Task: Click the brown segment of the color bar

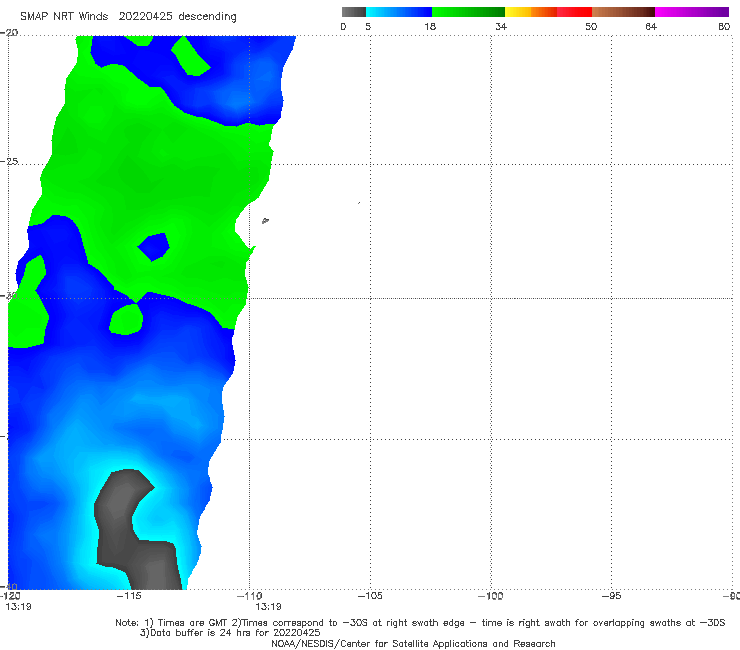Action: click(x=623, y=12)
